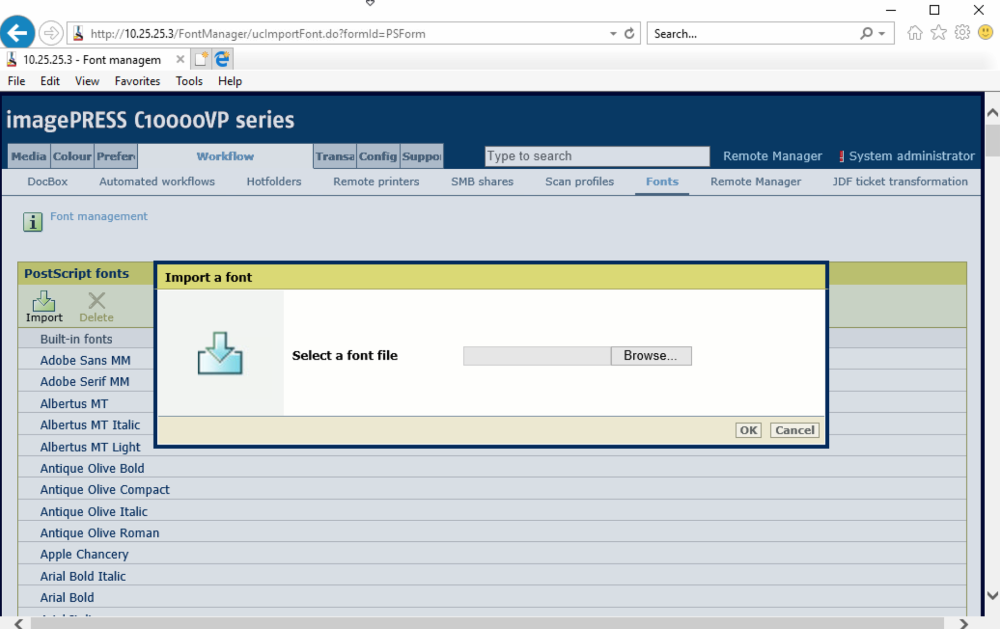Image resolution: width=1000 pixels, height=629 pixels.
Task: Open the File menu
Action: pyautogui.click(x=17, y=81)
